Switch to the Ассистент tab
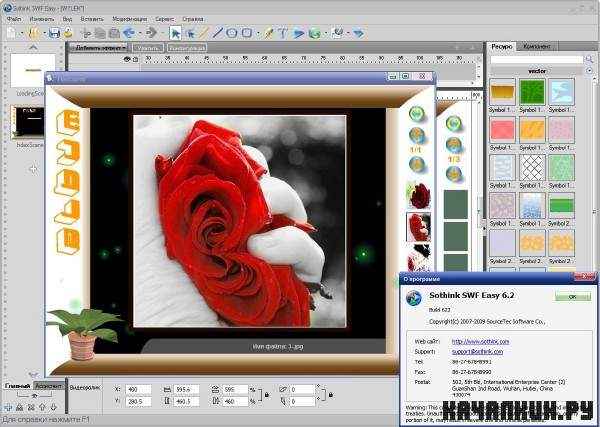 (x=49, y=386)
